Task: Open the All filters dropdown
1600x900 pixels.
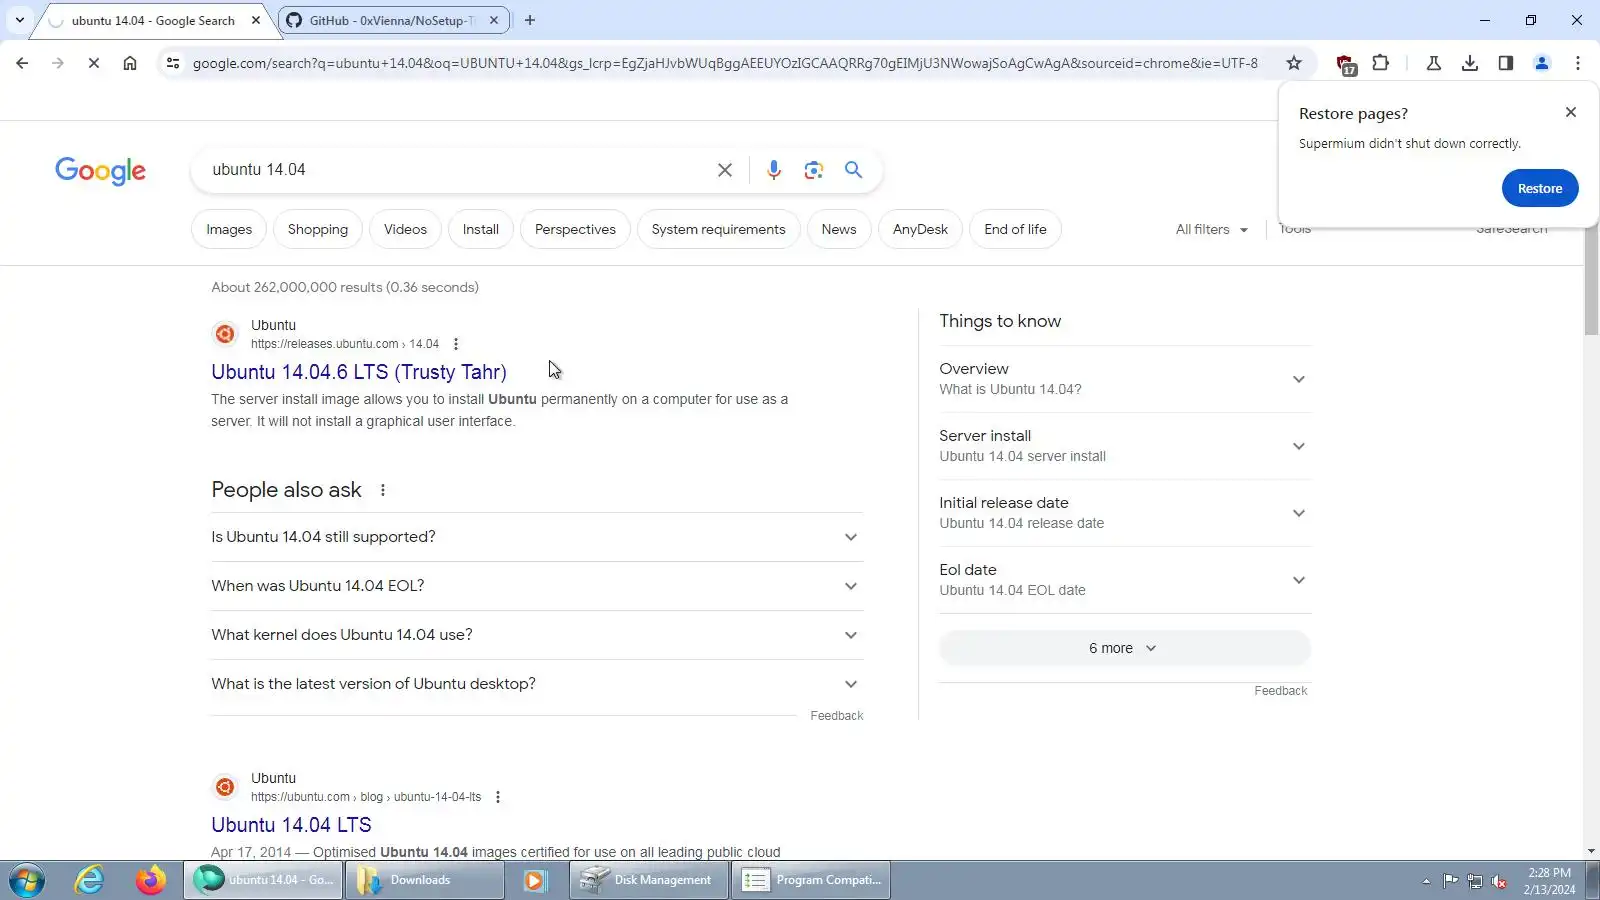Action: (x=1212, y=229)
